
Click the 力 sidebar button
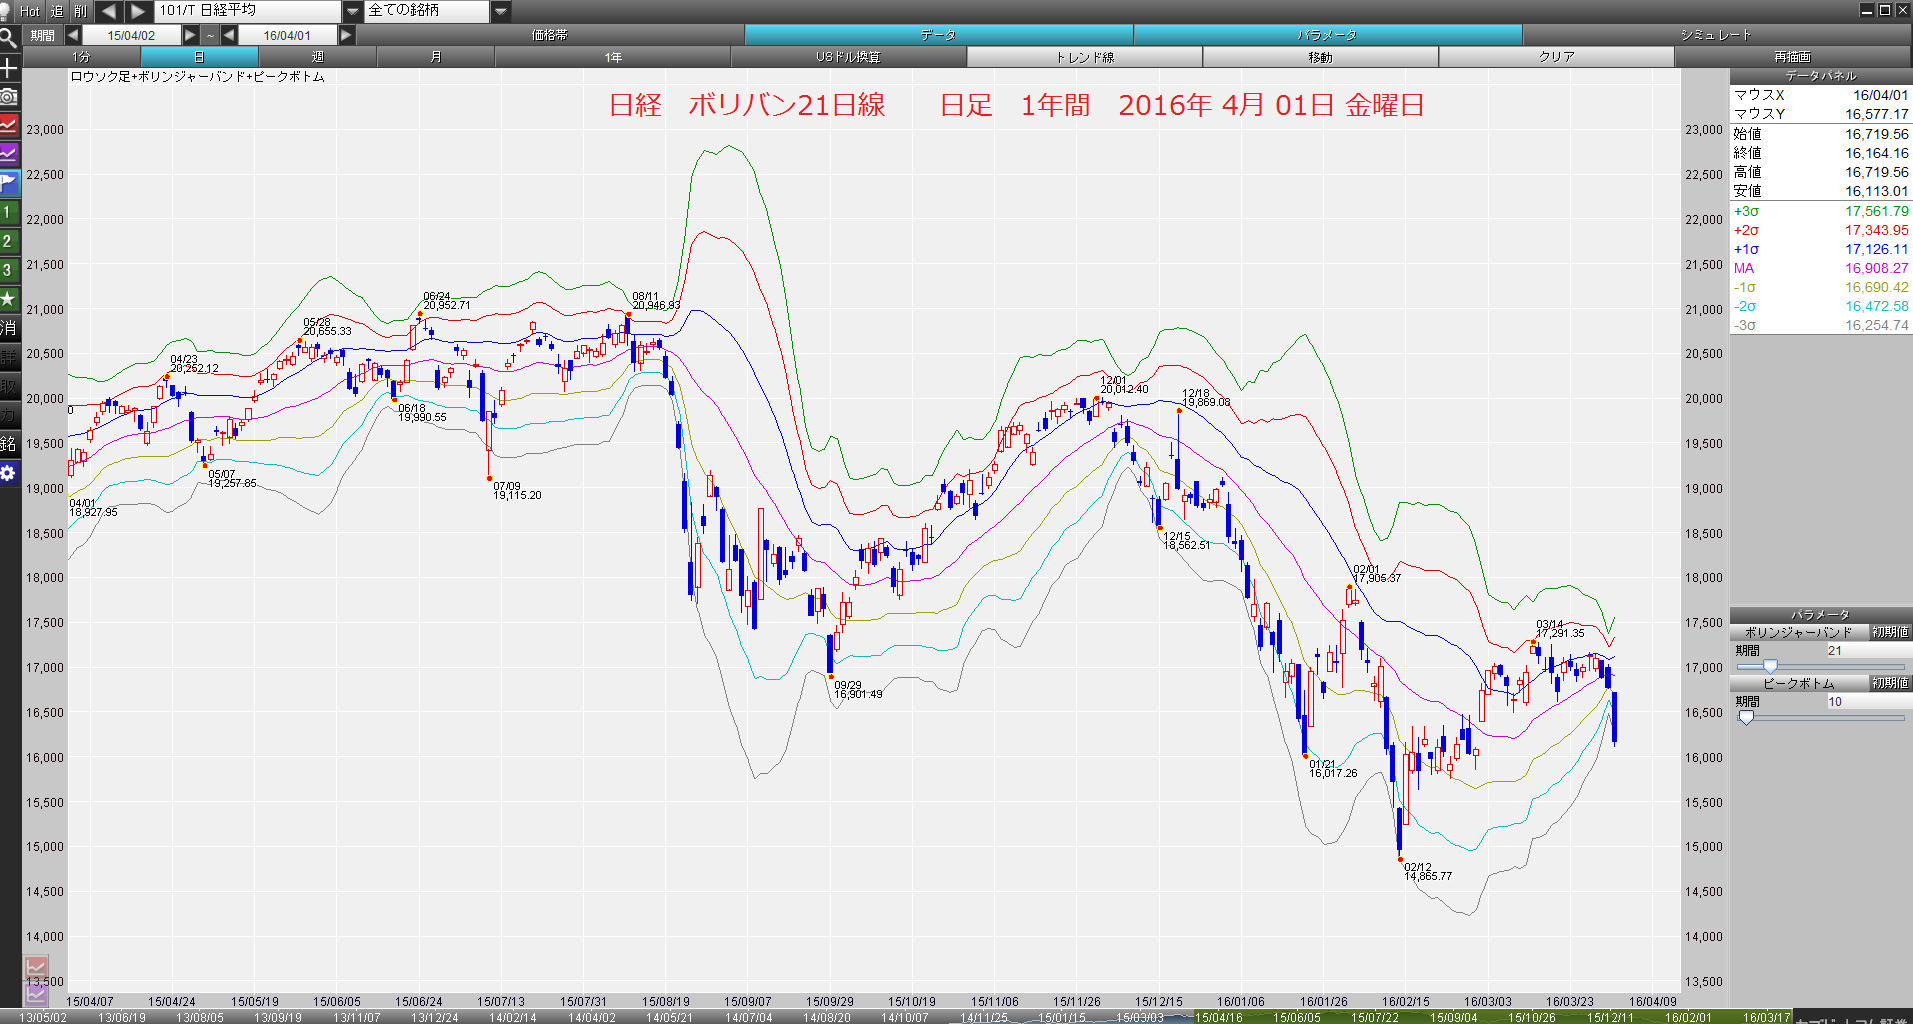click(9, 415)
